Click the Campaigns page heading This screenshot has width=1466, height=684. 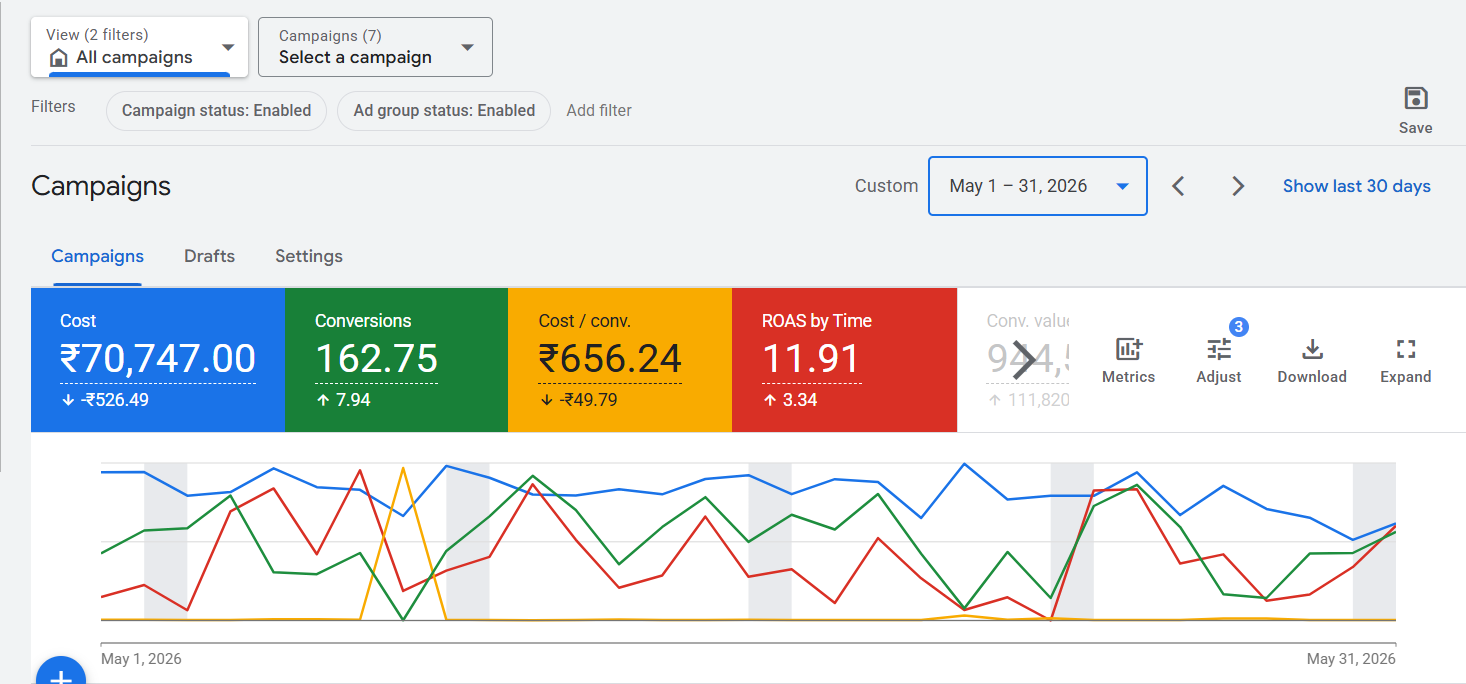[x=101, y=186]
